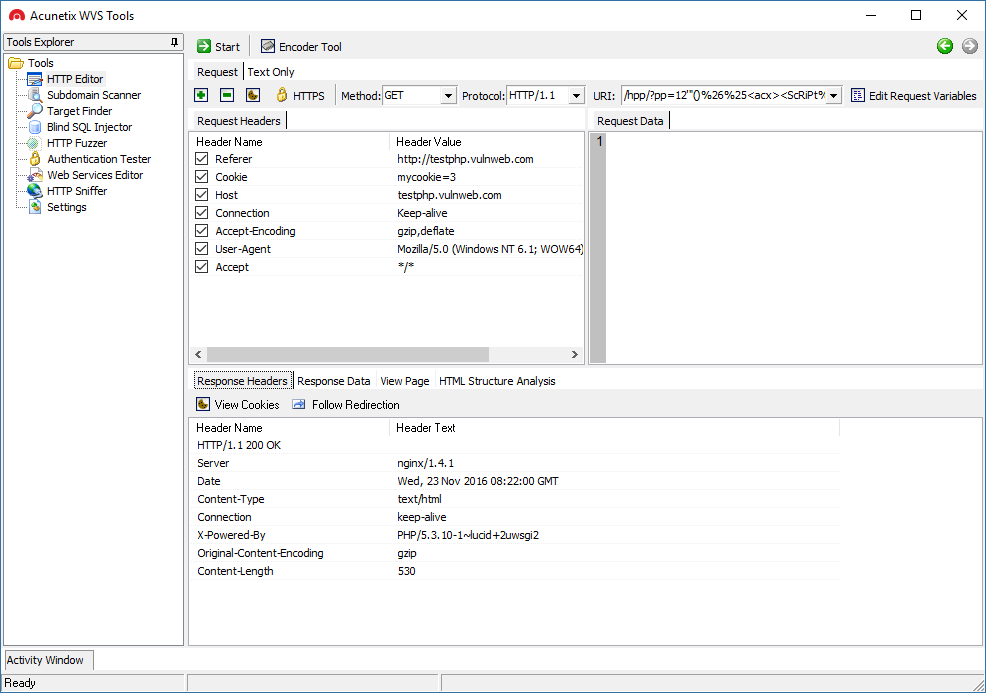Uncheck the Cookie header checkbox

click(201, 177)
